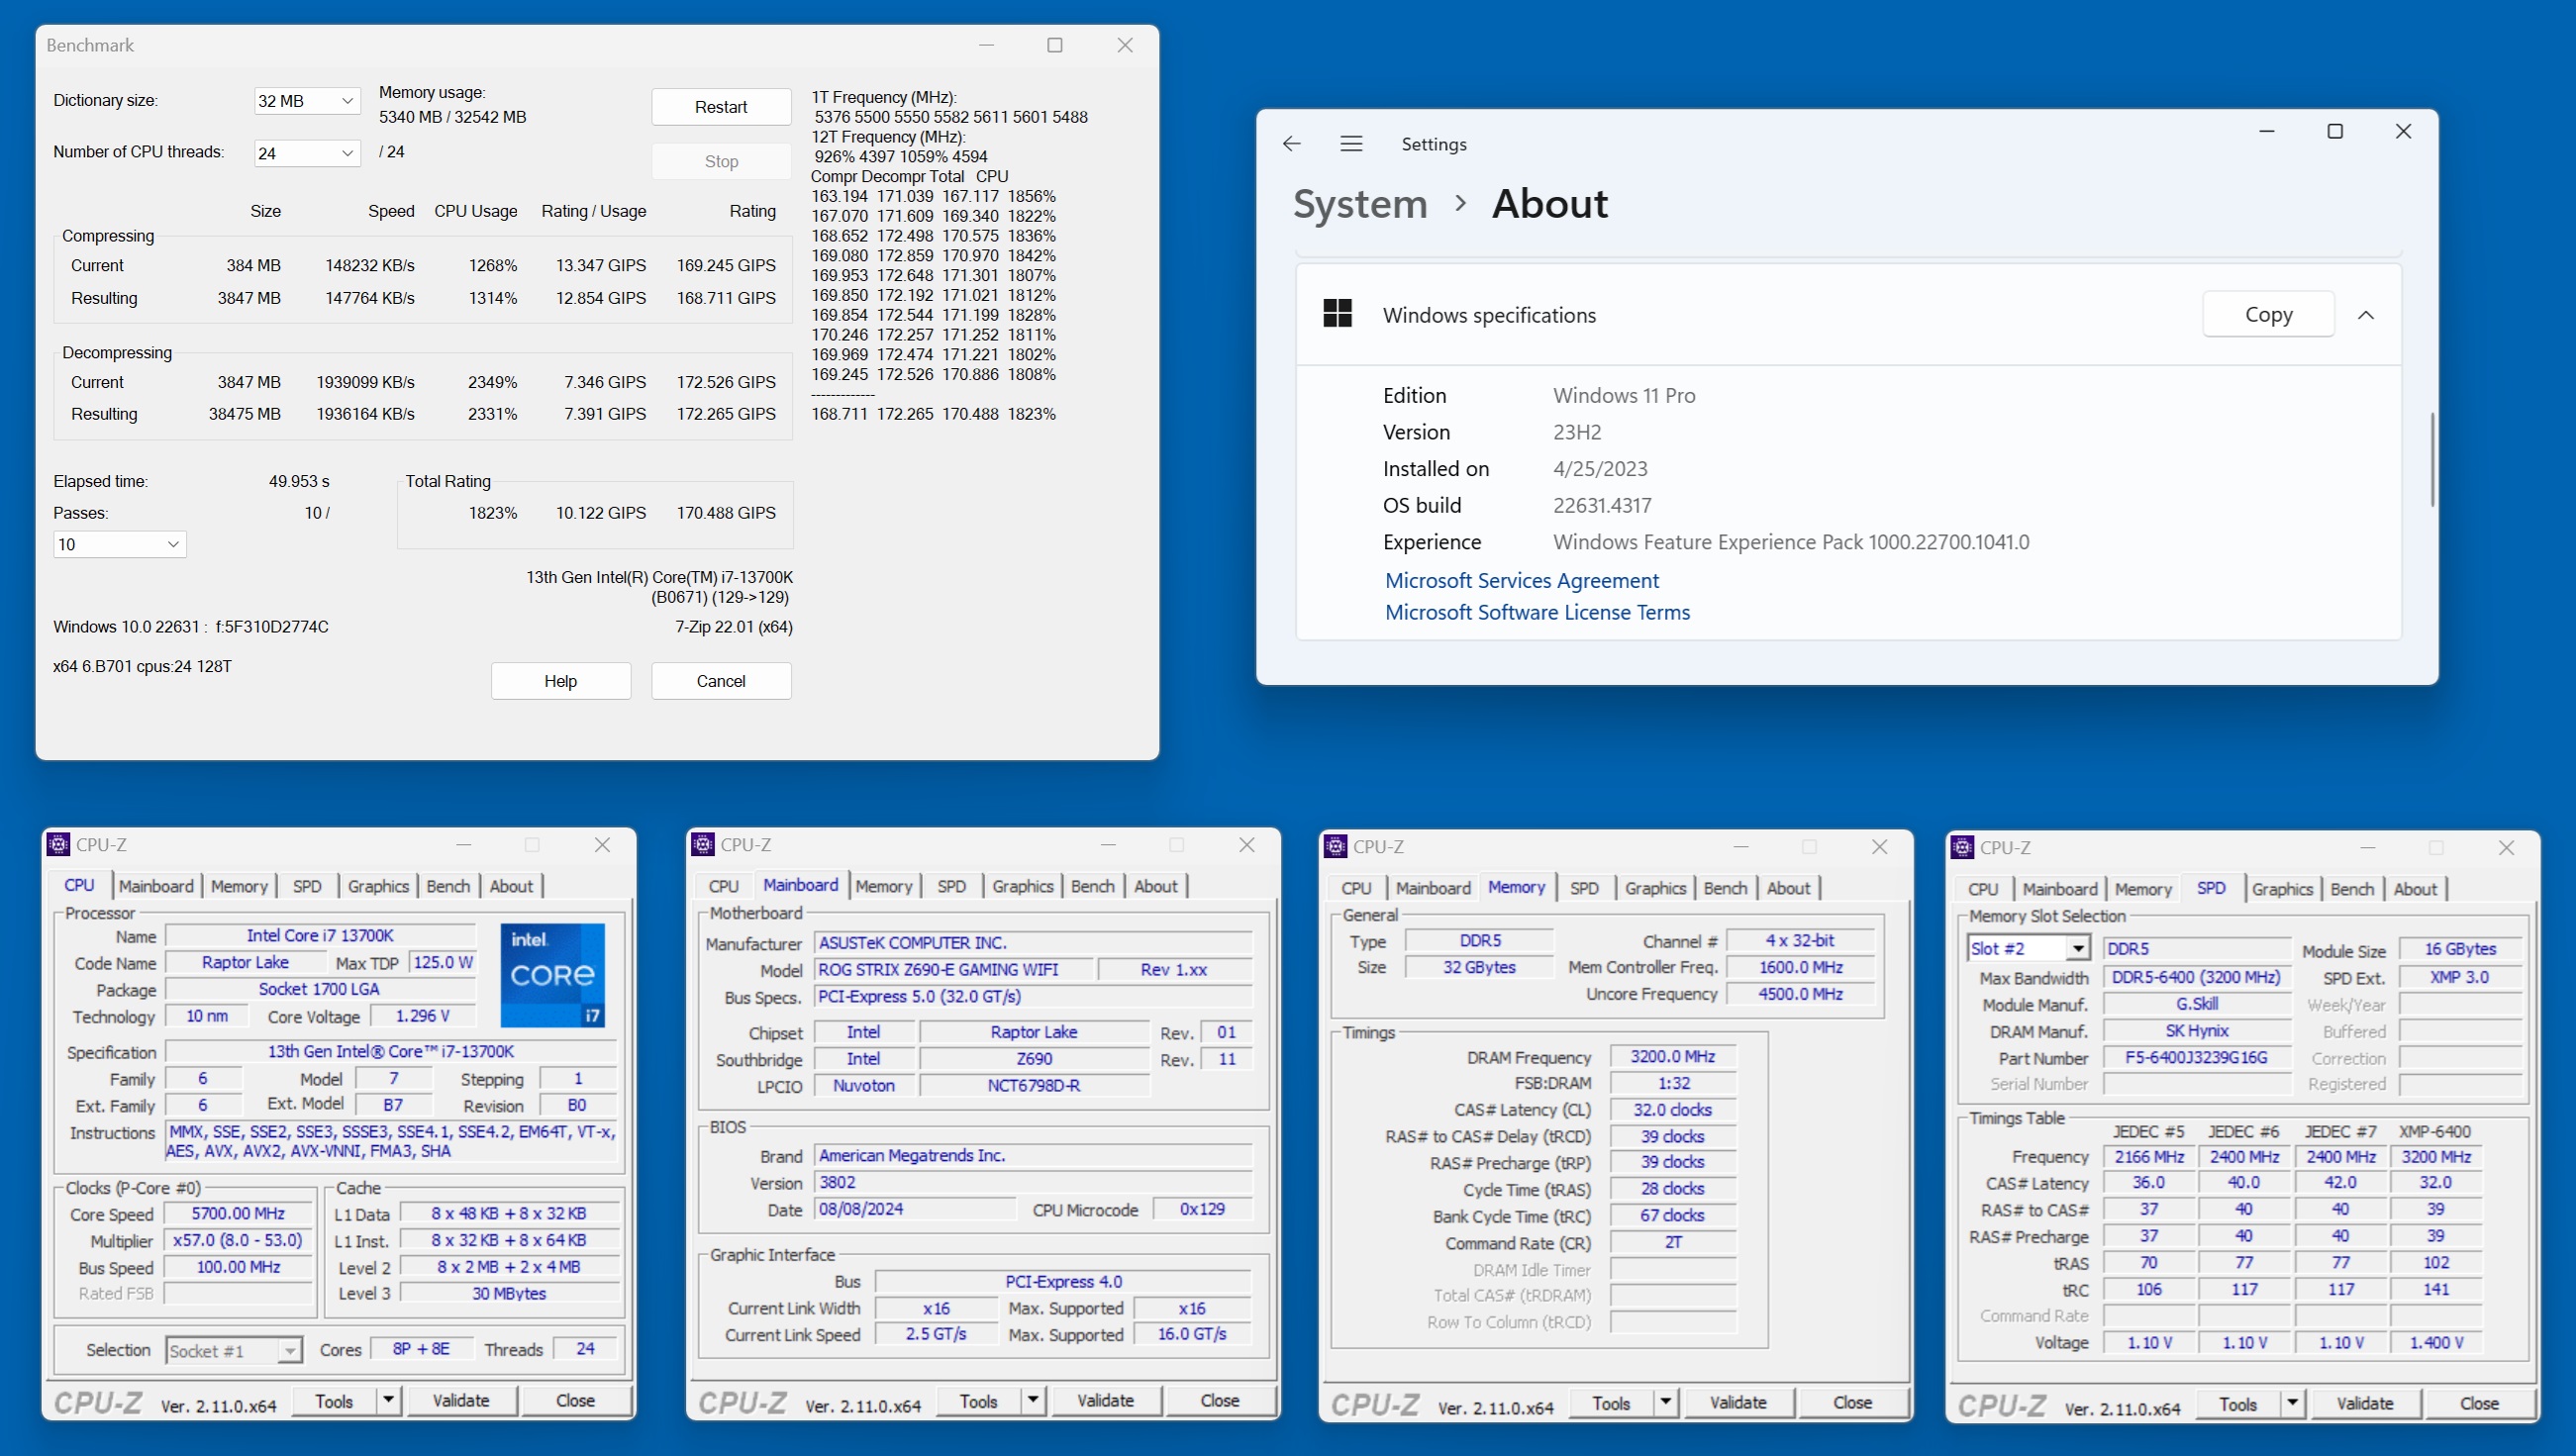Click the back arrow in Settings window
The image size is (2576, 1456).
tap(1291, 144)
